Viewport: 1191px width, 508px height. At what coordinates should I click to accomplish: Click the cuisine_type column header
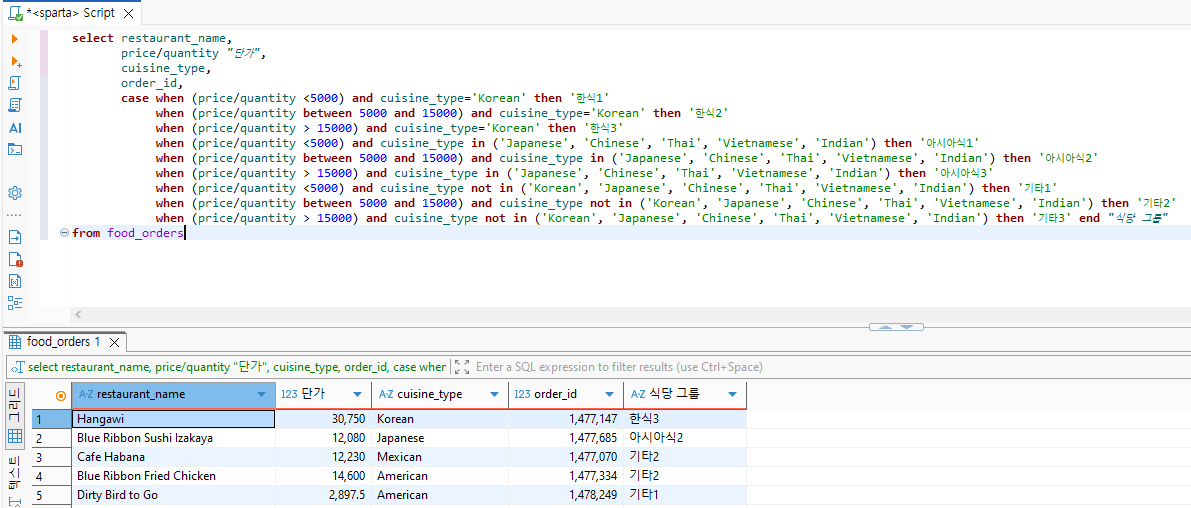click(x=440, y=395)
